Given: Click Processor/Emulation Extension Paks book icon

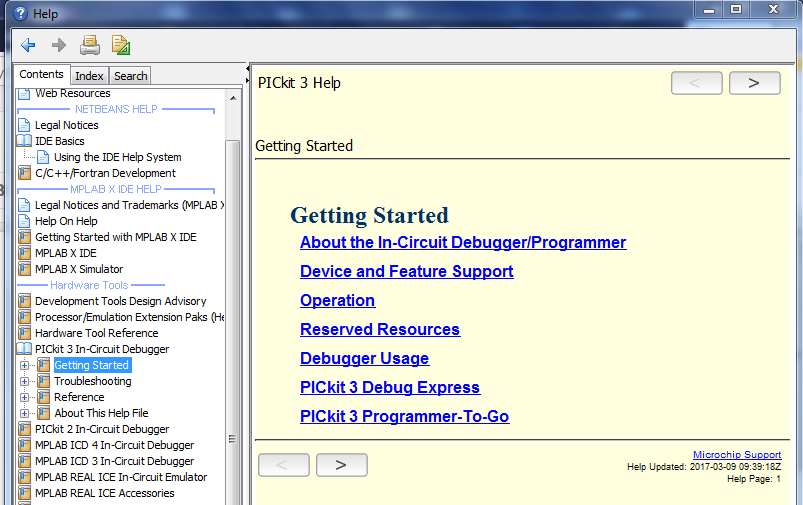Looking at the screenshot, I should 24,317.
